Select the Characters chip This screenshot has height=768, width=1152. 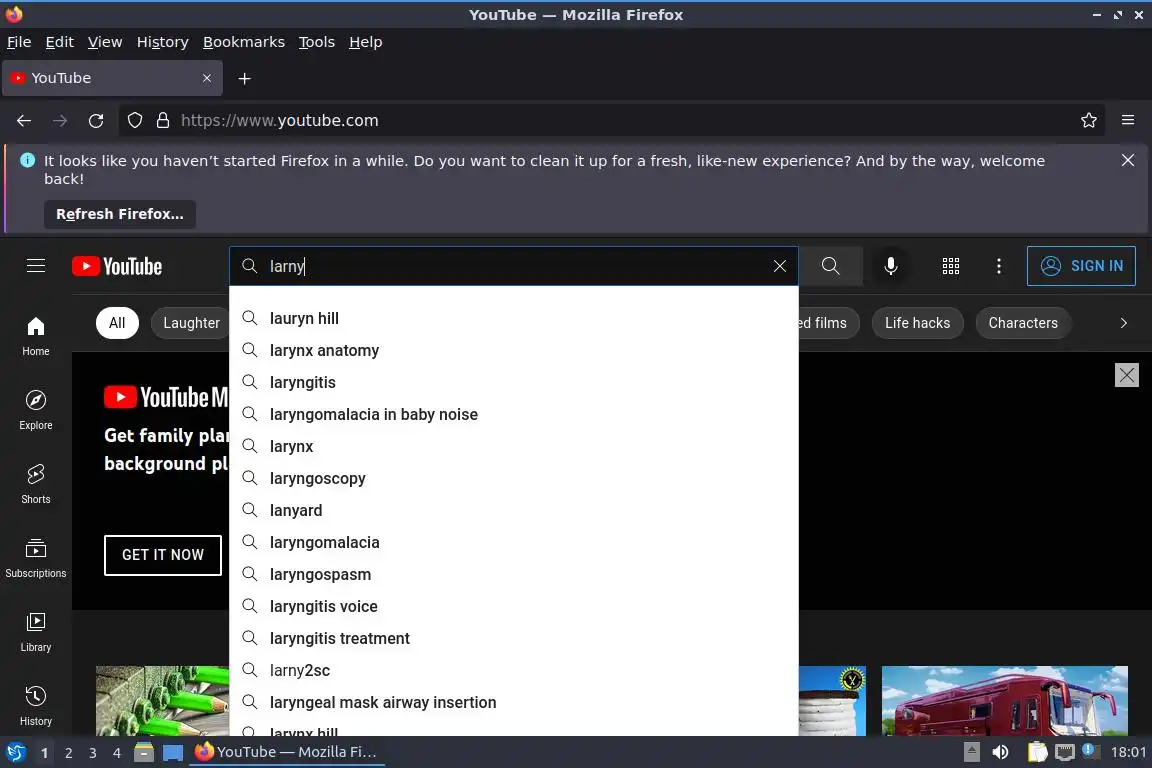point(1023,323)
